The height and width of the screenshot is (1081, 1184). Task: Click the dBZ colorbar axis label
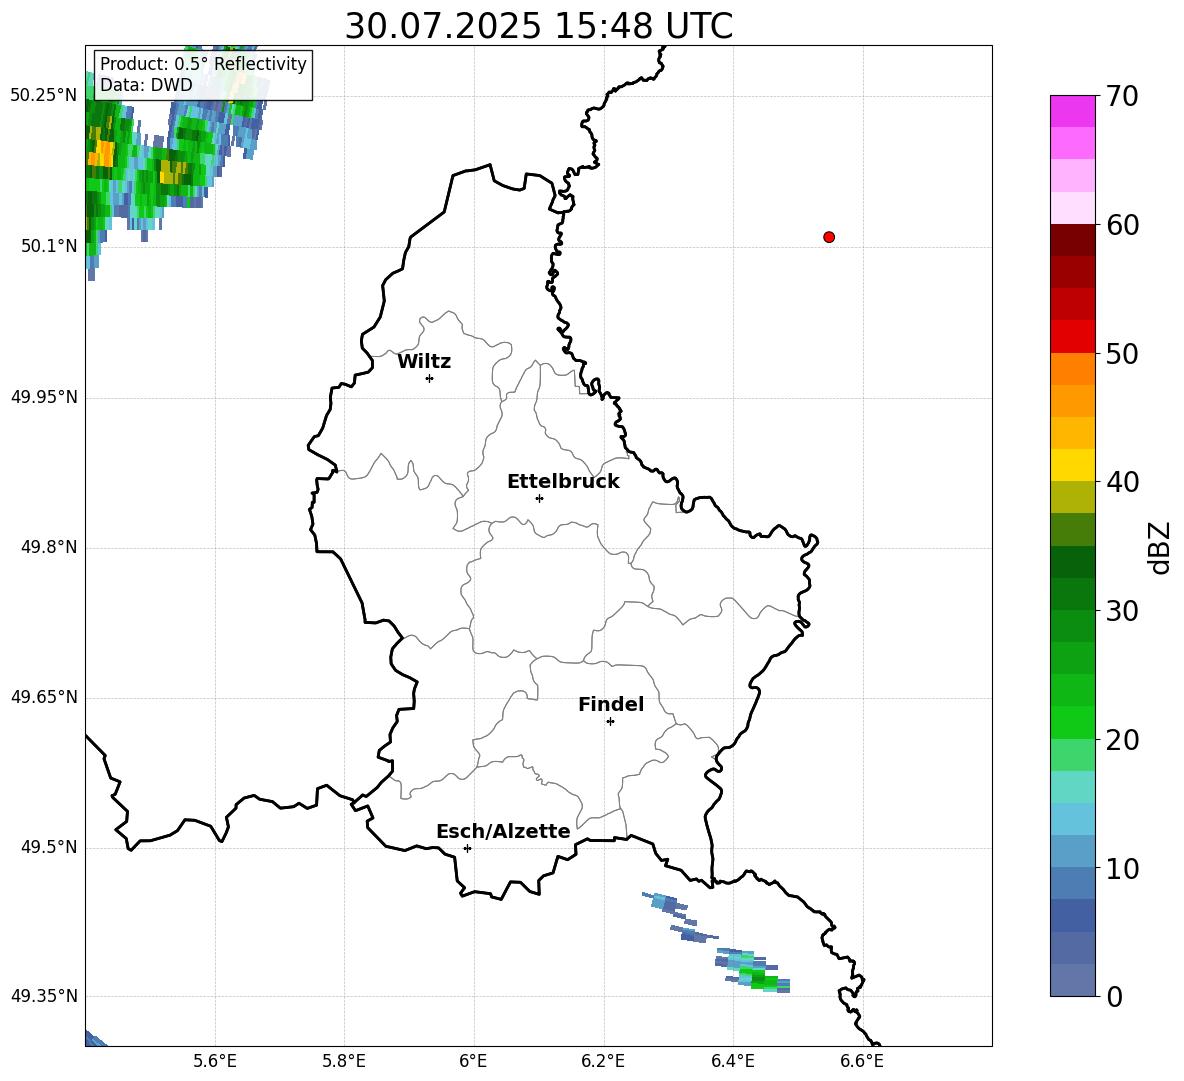(1159, 547)
